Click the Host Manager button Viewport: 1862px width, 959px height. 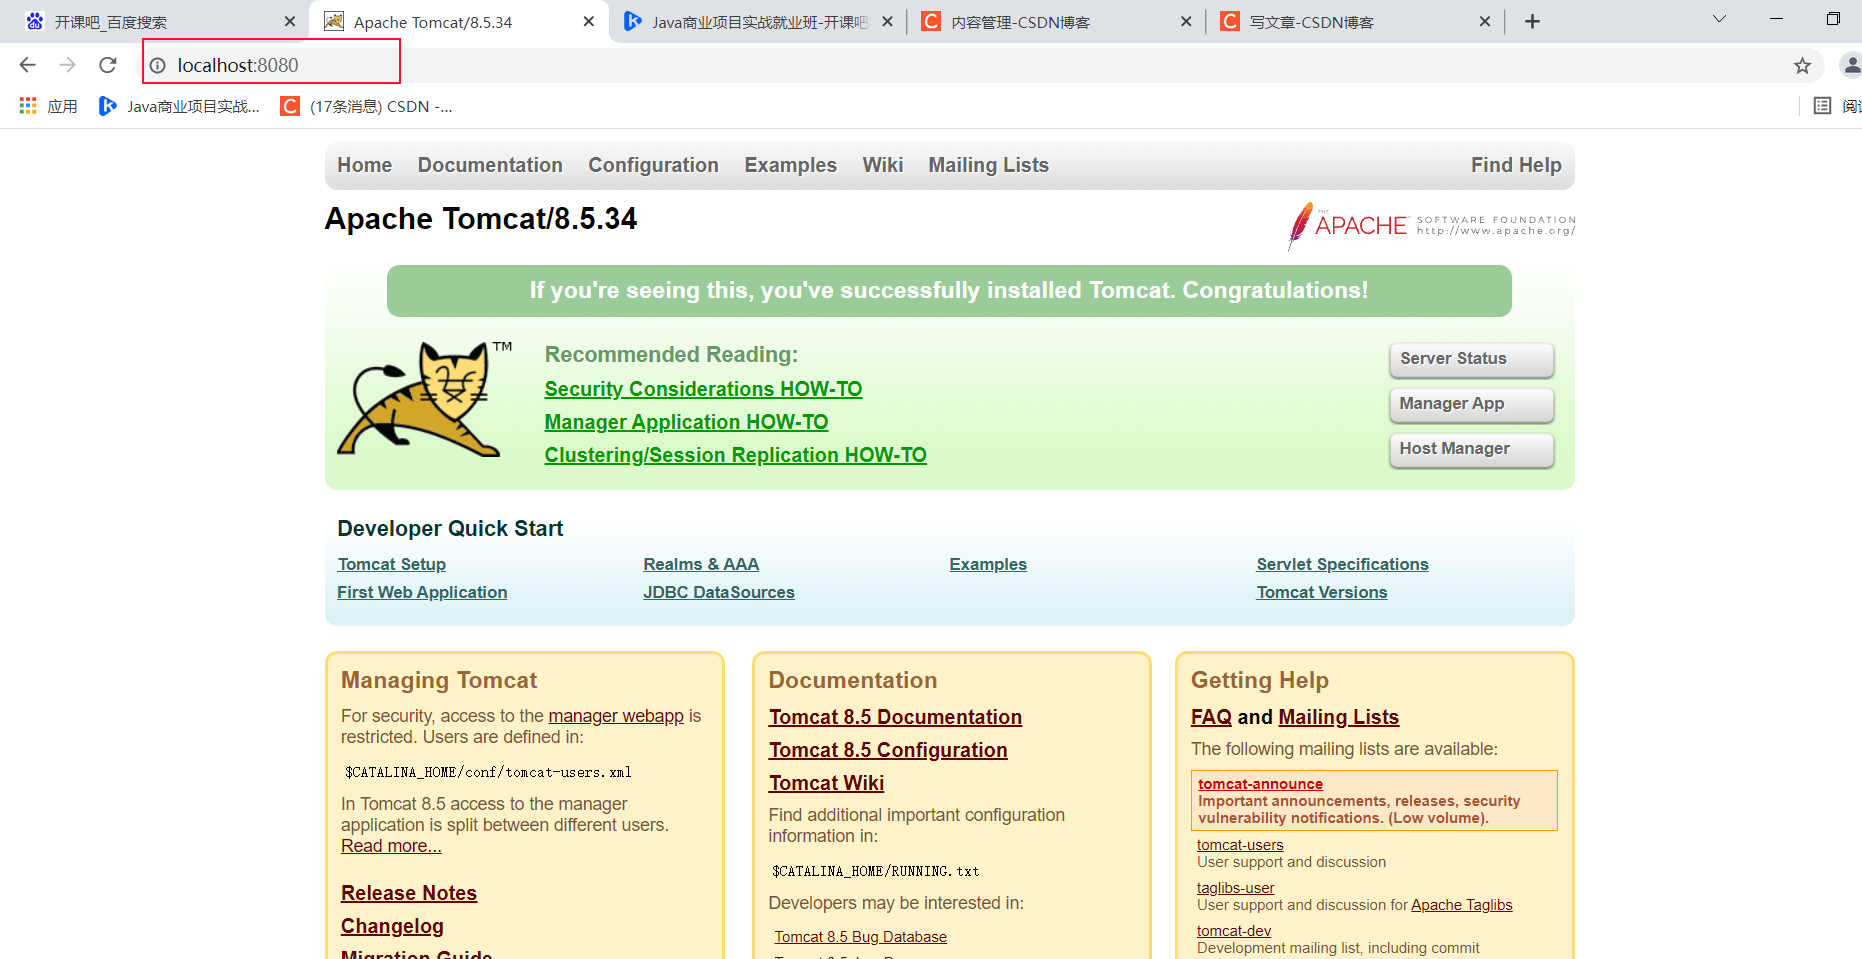(x=1471, y=449)
